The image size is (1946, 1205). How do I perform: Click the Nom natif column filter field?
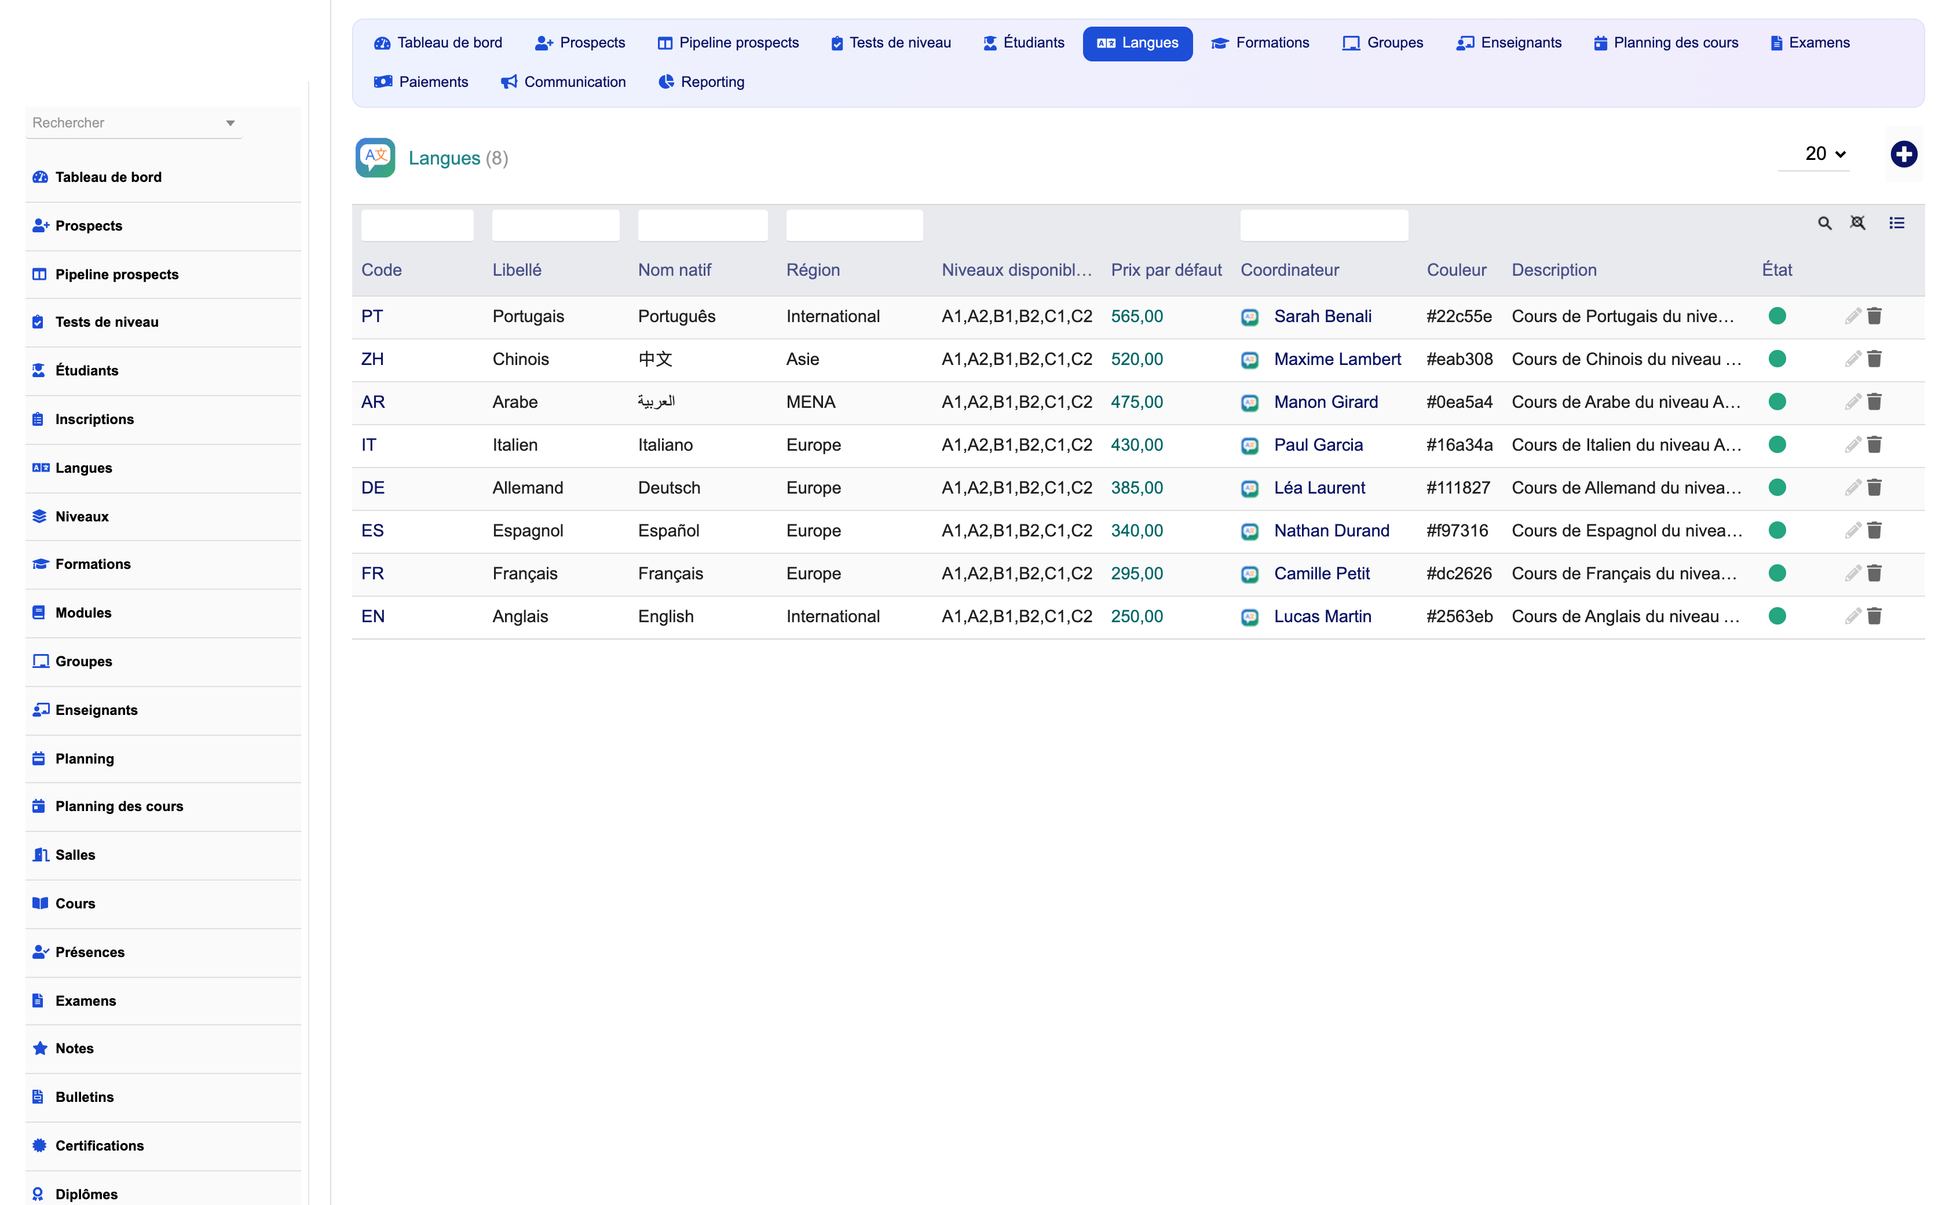click(703, 225)
